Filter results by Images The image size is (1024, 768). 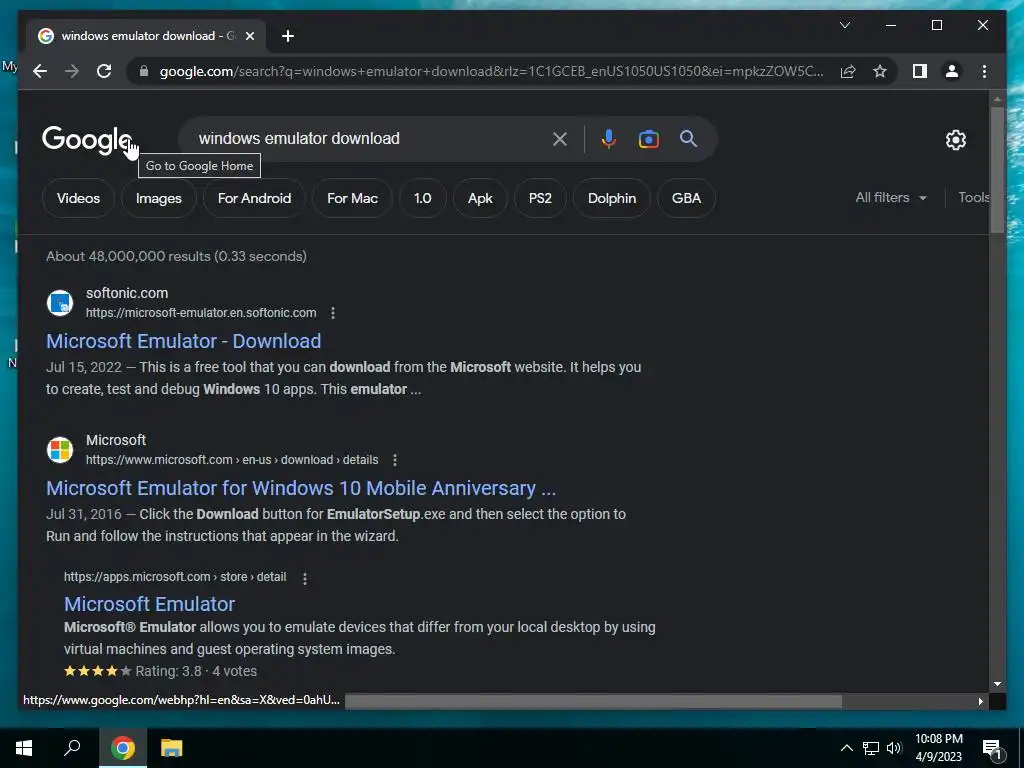(159, 198)
